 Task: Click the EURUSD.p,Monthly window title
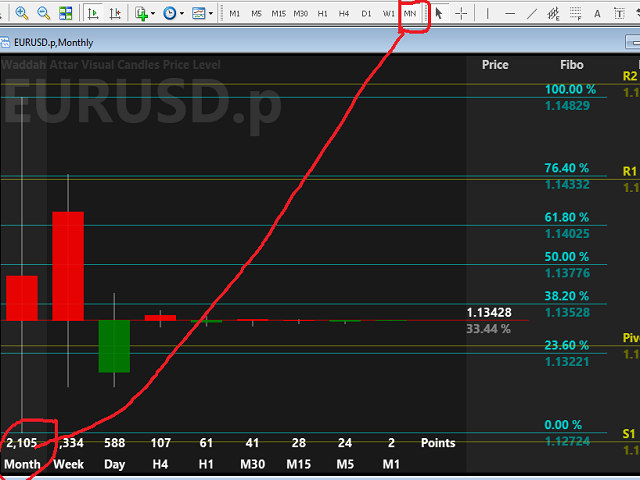(53, 42)
